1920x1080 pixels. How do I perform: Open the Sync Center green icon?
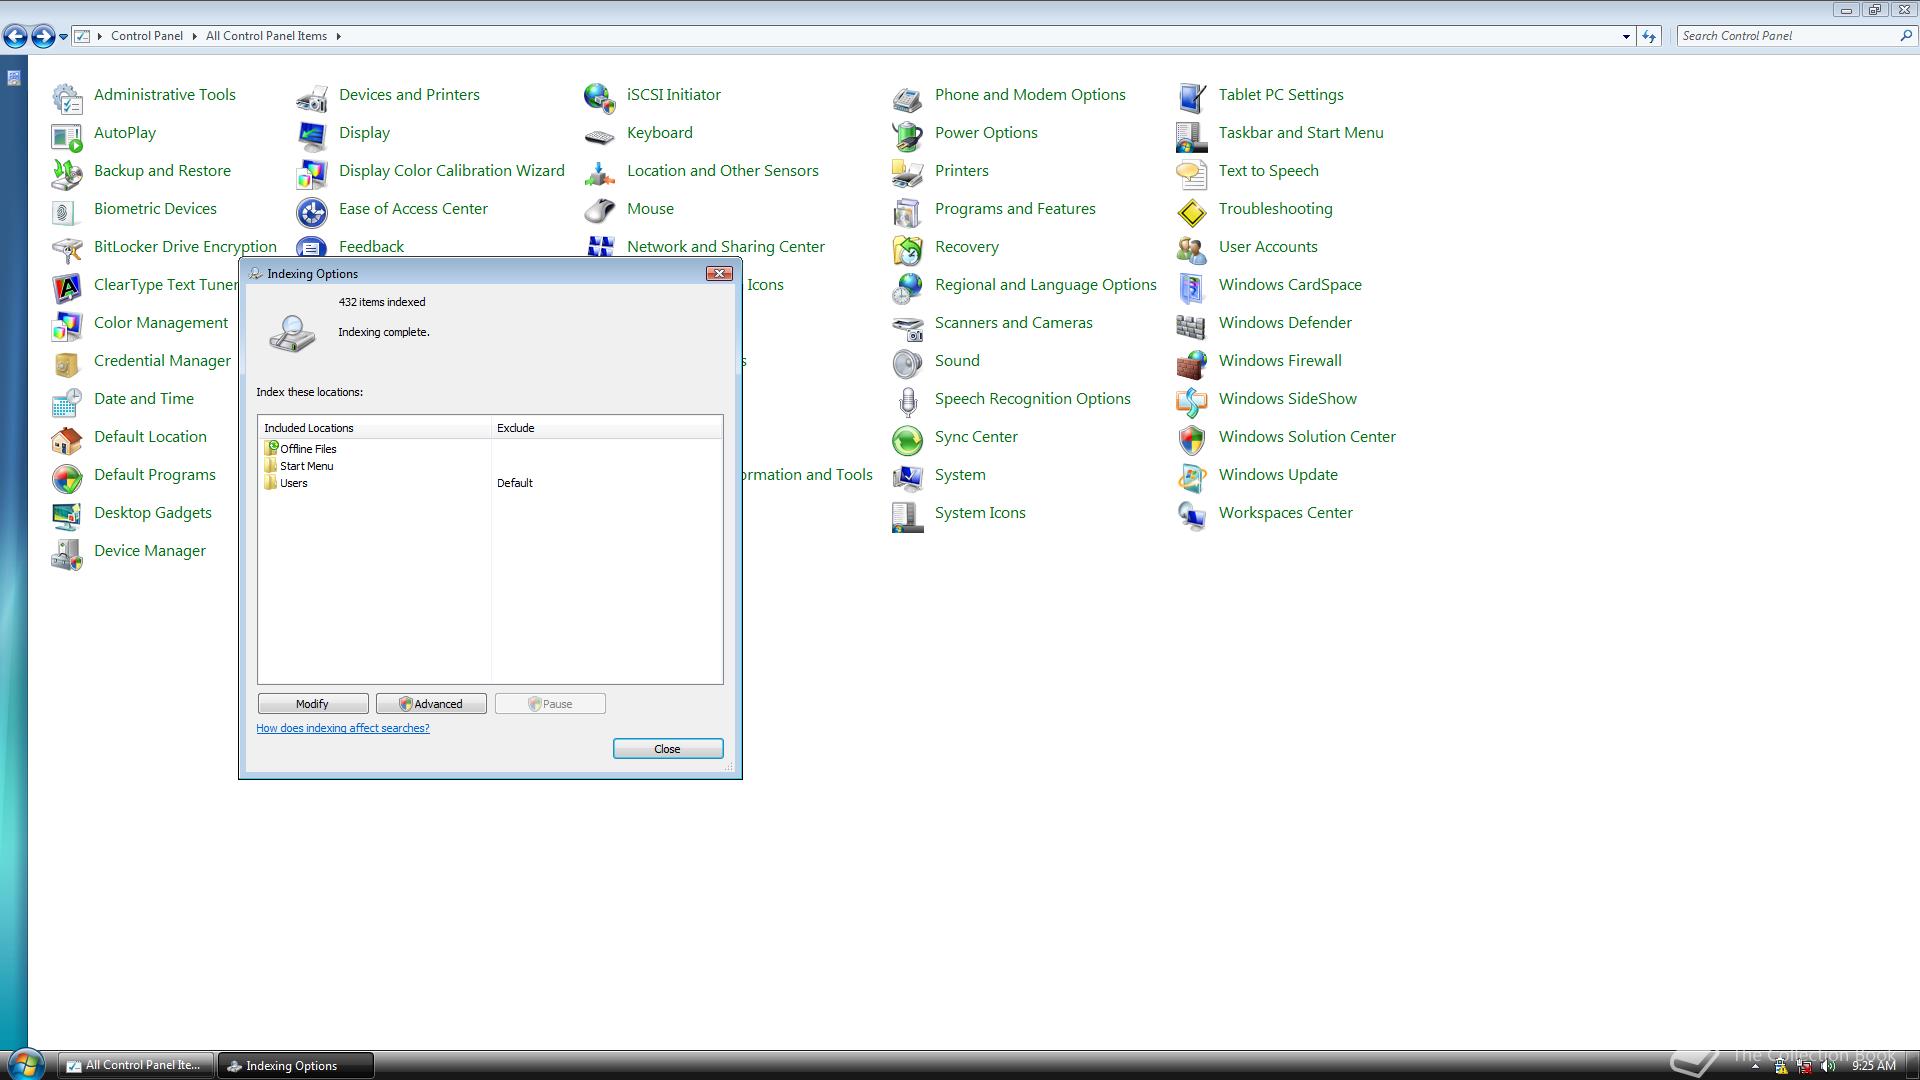(x=908, y=440)
